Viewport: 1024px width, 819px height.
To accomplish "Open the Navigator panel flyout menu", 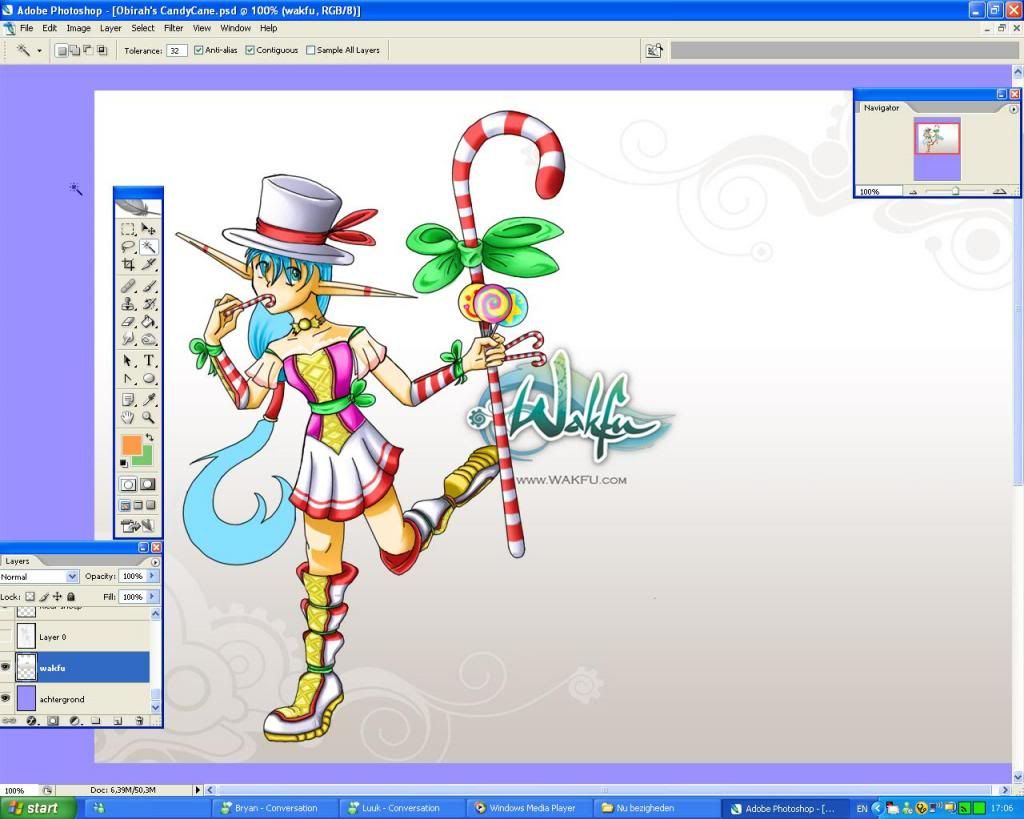I will pos(1014,109).
